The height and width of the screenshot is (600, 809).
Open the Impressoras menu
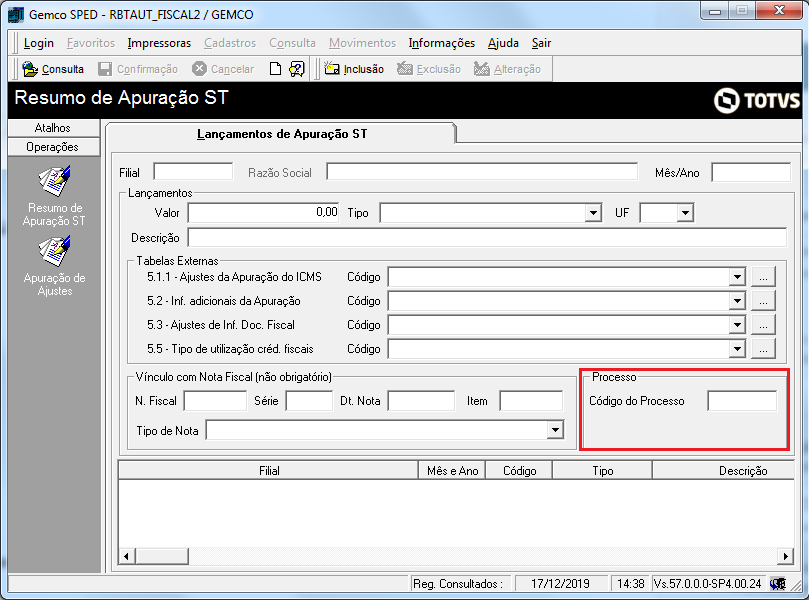click(159, 43)
